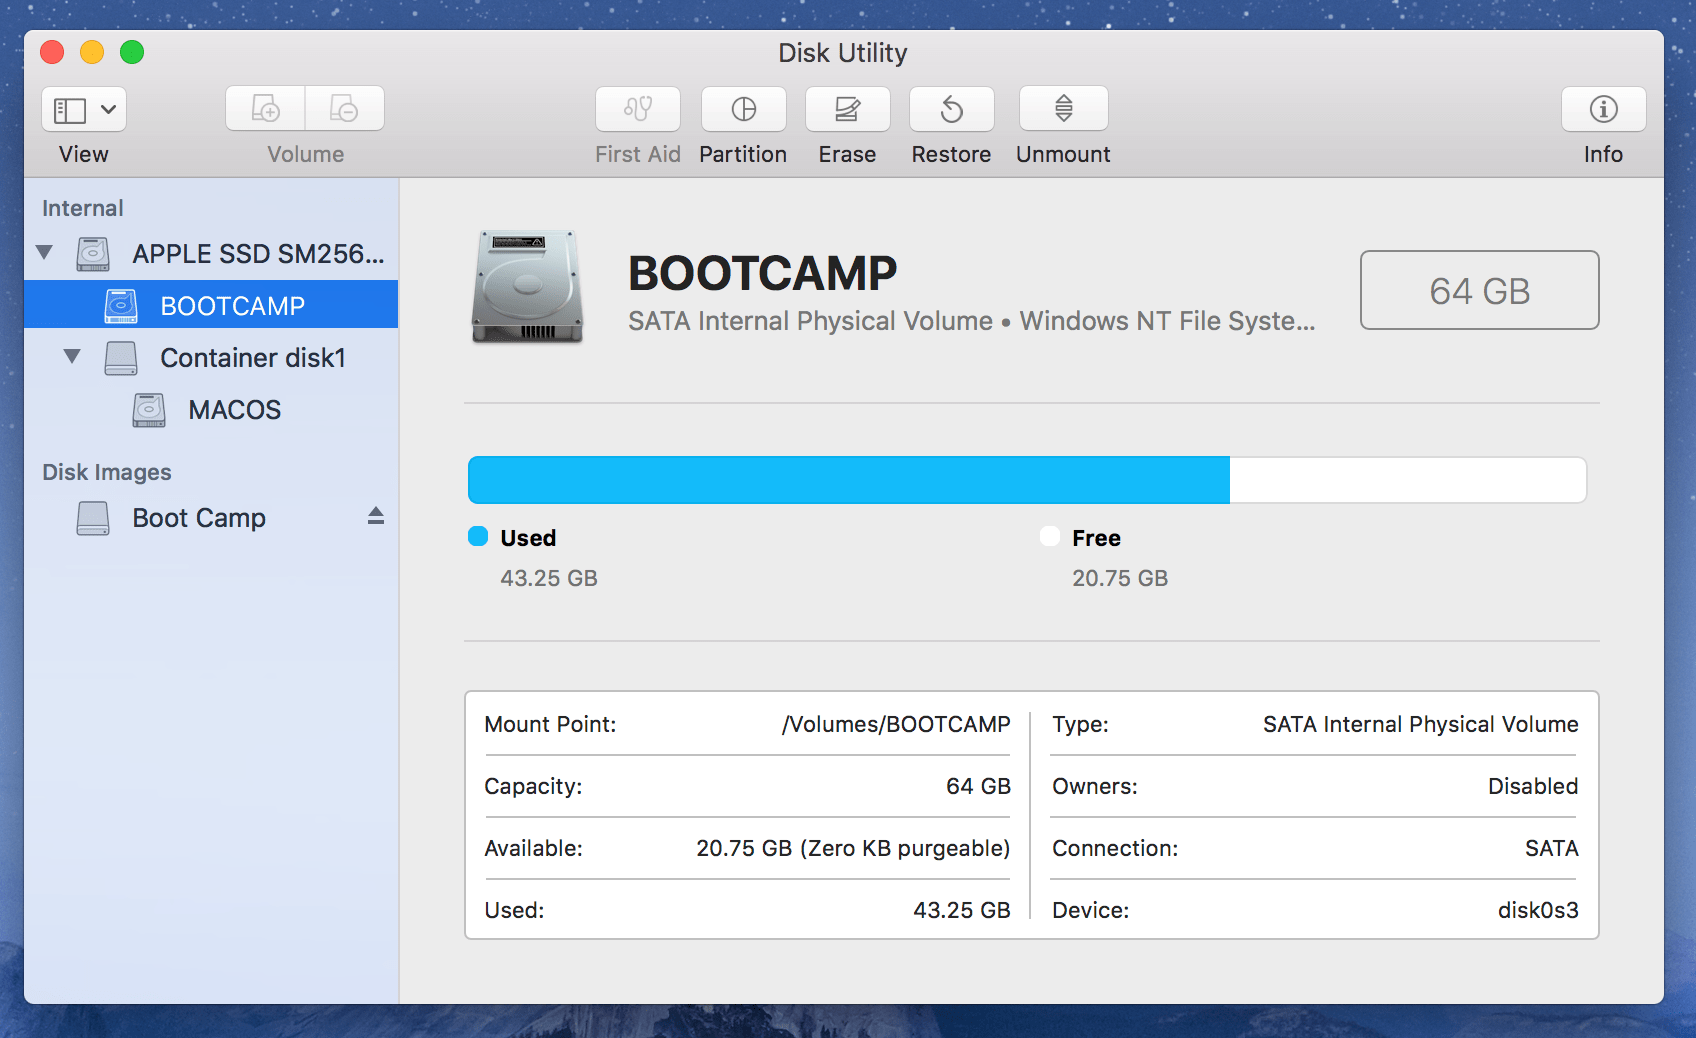Screen dimensions: 1696x1038
Task: Click the Connection value SATA
Action: 1552,848
